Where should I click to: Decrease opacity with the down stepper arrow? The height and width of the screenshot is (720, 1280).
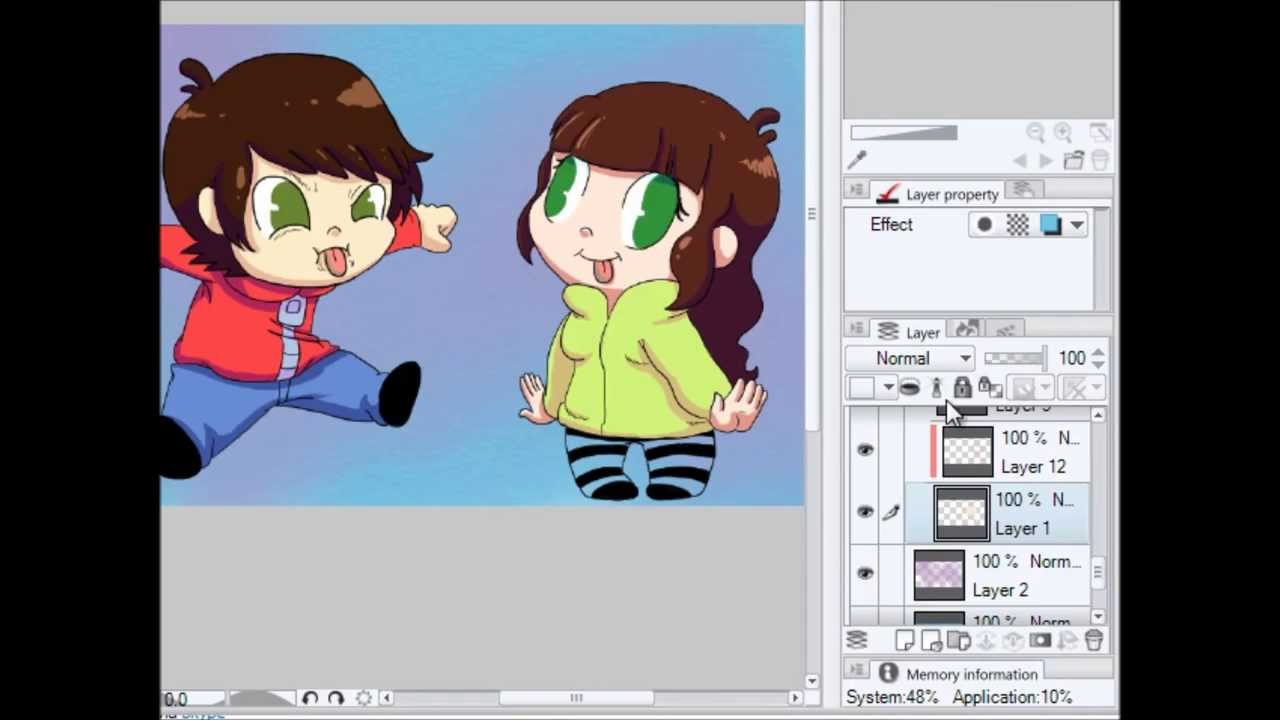(x=1098, y=364)
